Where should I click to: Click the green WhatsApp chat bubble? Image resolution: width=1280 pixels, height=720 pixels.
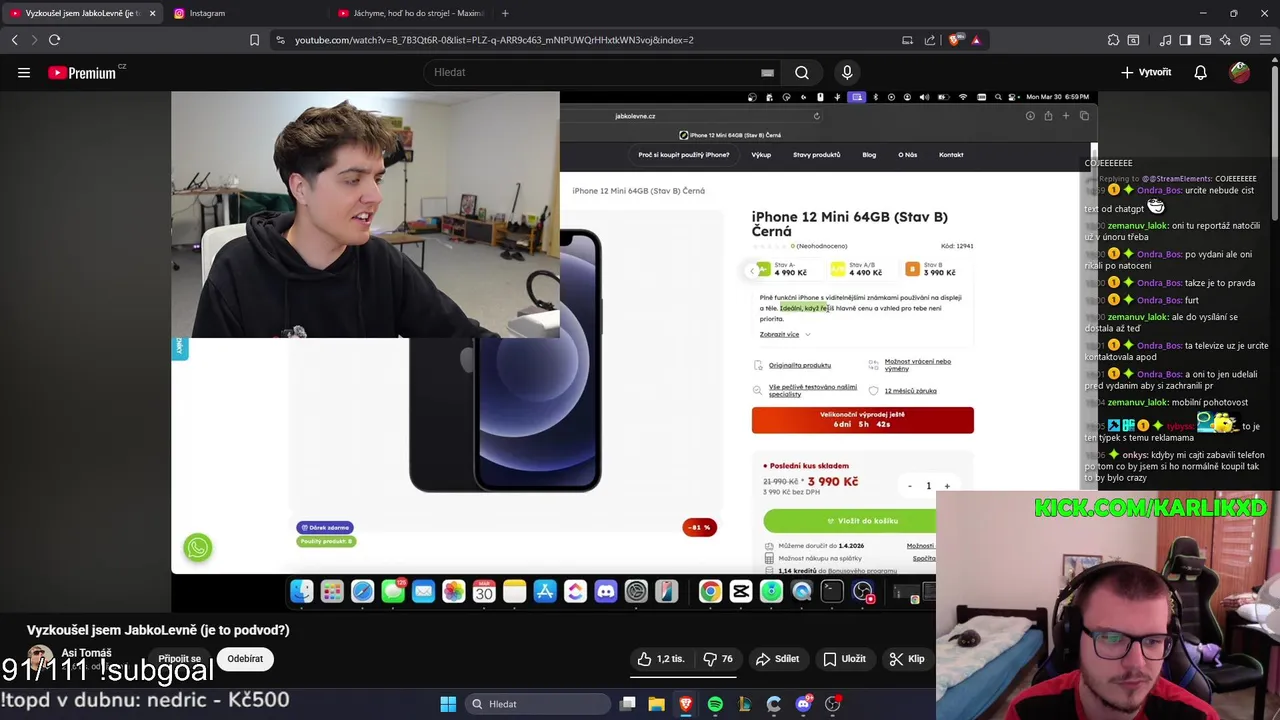[x=198, y=548]
